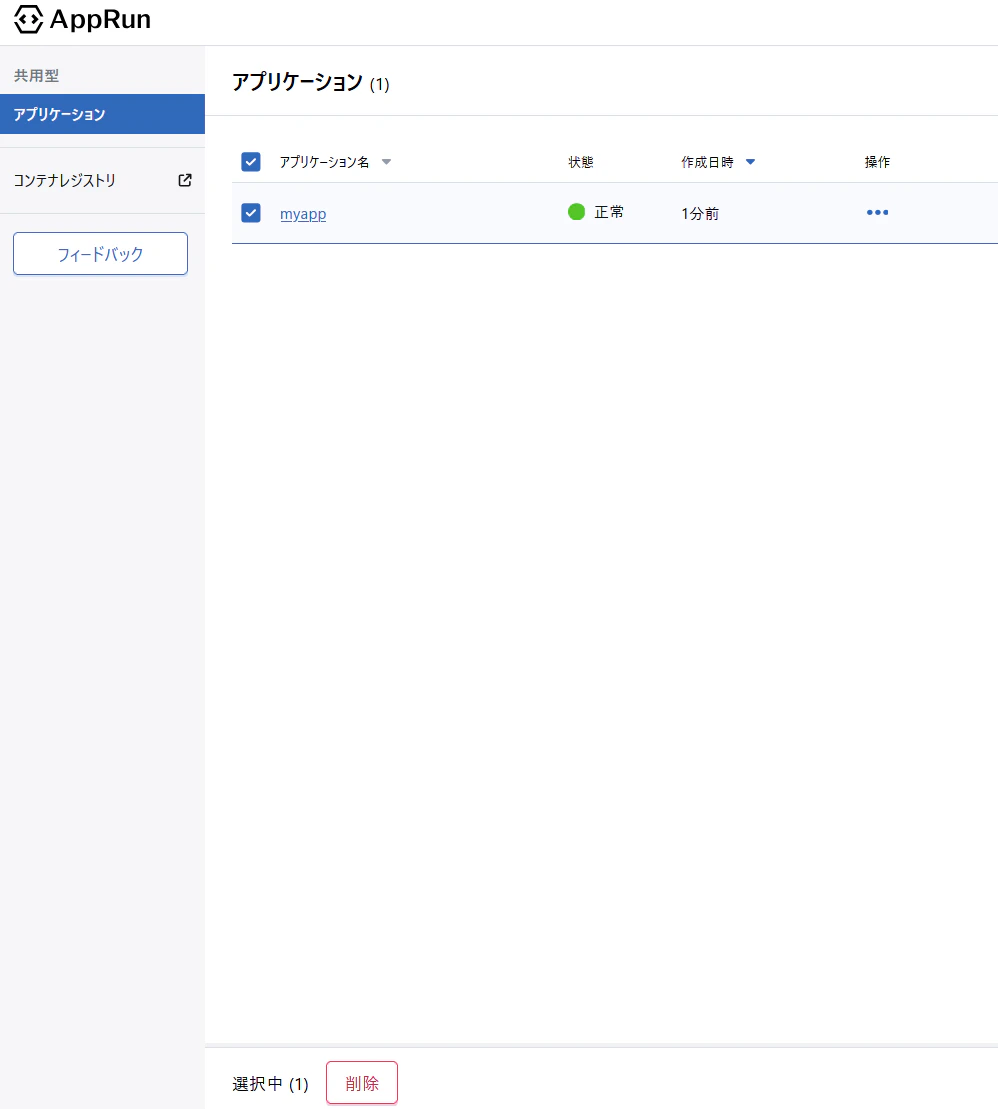
Task: Open the external link icon beside コンテナレジストリ
Action: click(185, 180)
